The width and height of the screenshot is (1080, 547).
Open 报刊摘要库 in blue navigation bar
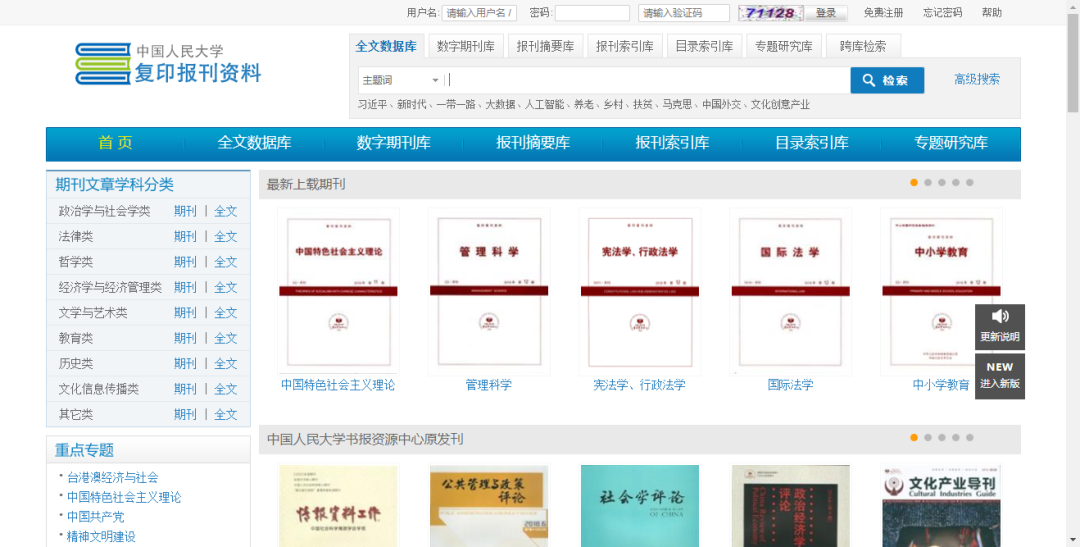pos(533,143)
